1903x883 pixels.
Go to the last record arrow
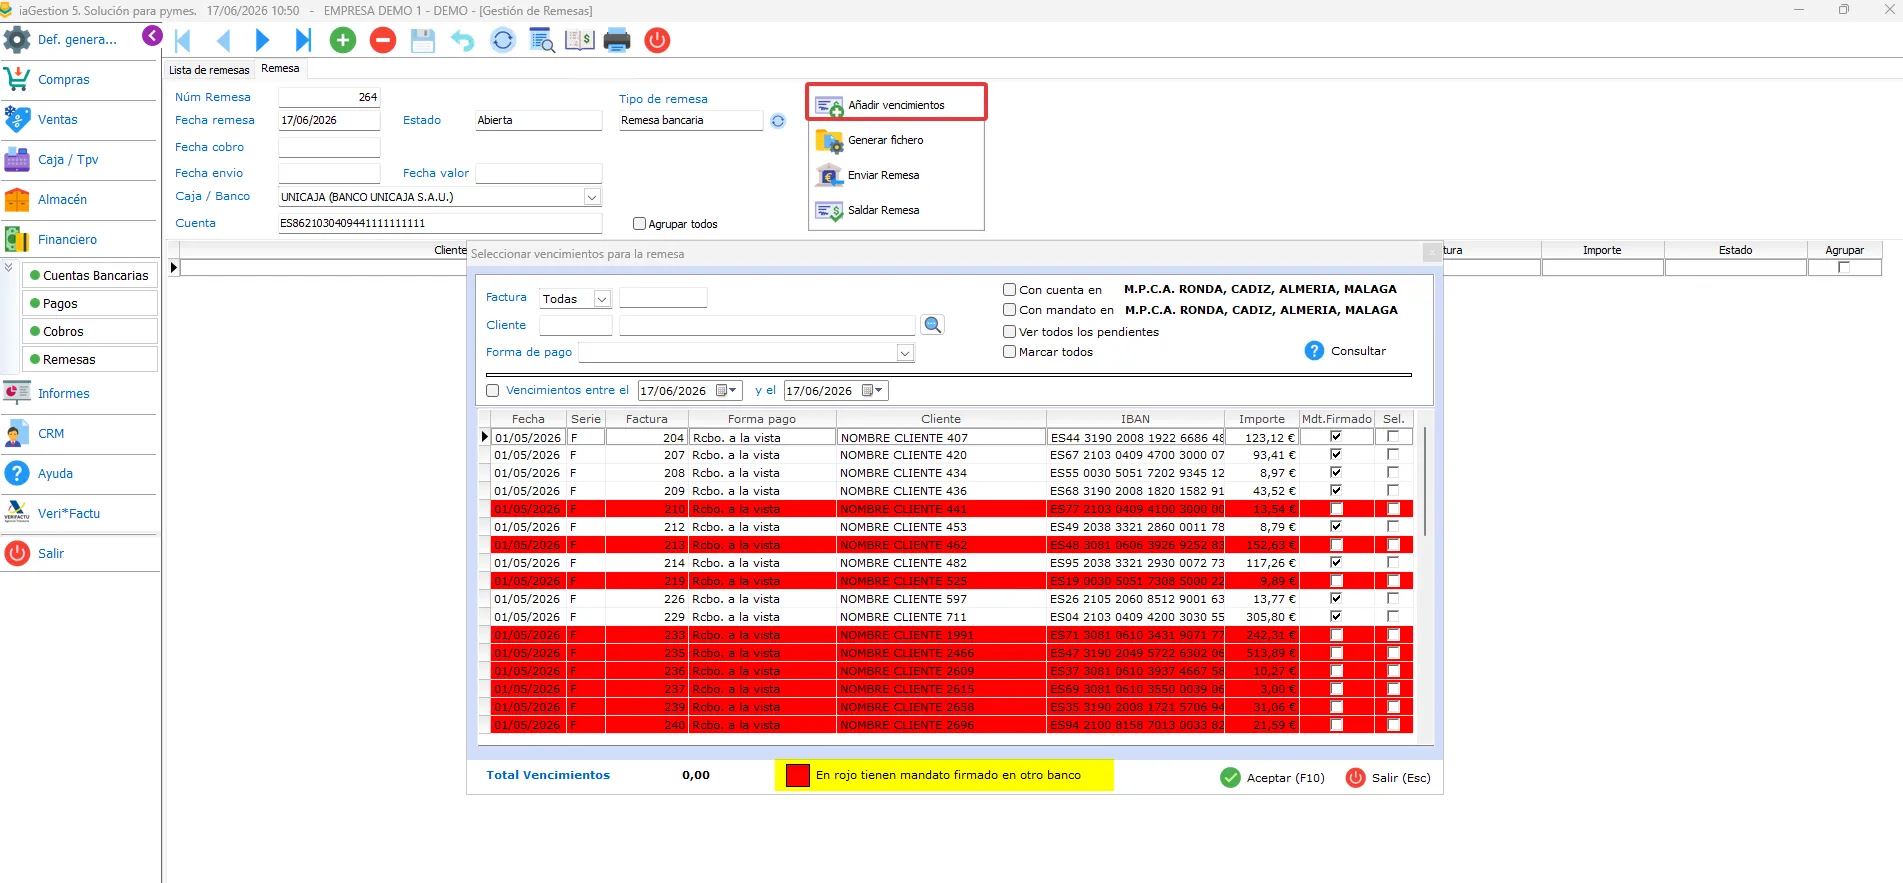click(303, 40)
